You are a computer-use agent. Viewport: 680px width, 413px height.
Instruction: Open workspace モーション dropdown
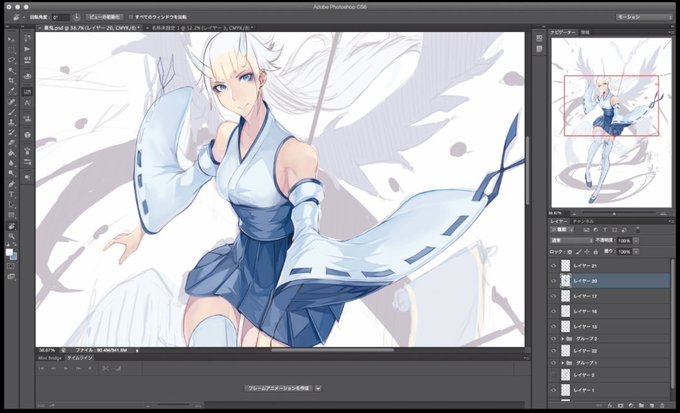[x=644, y=17]
